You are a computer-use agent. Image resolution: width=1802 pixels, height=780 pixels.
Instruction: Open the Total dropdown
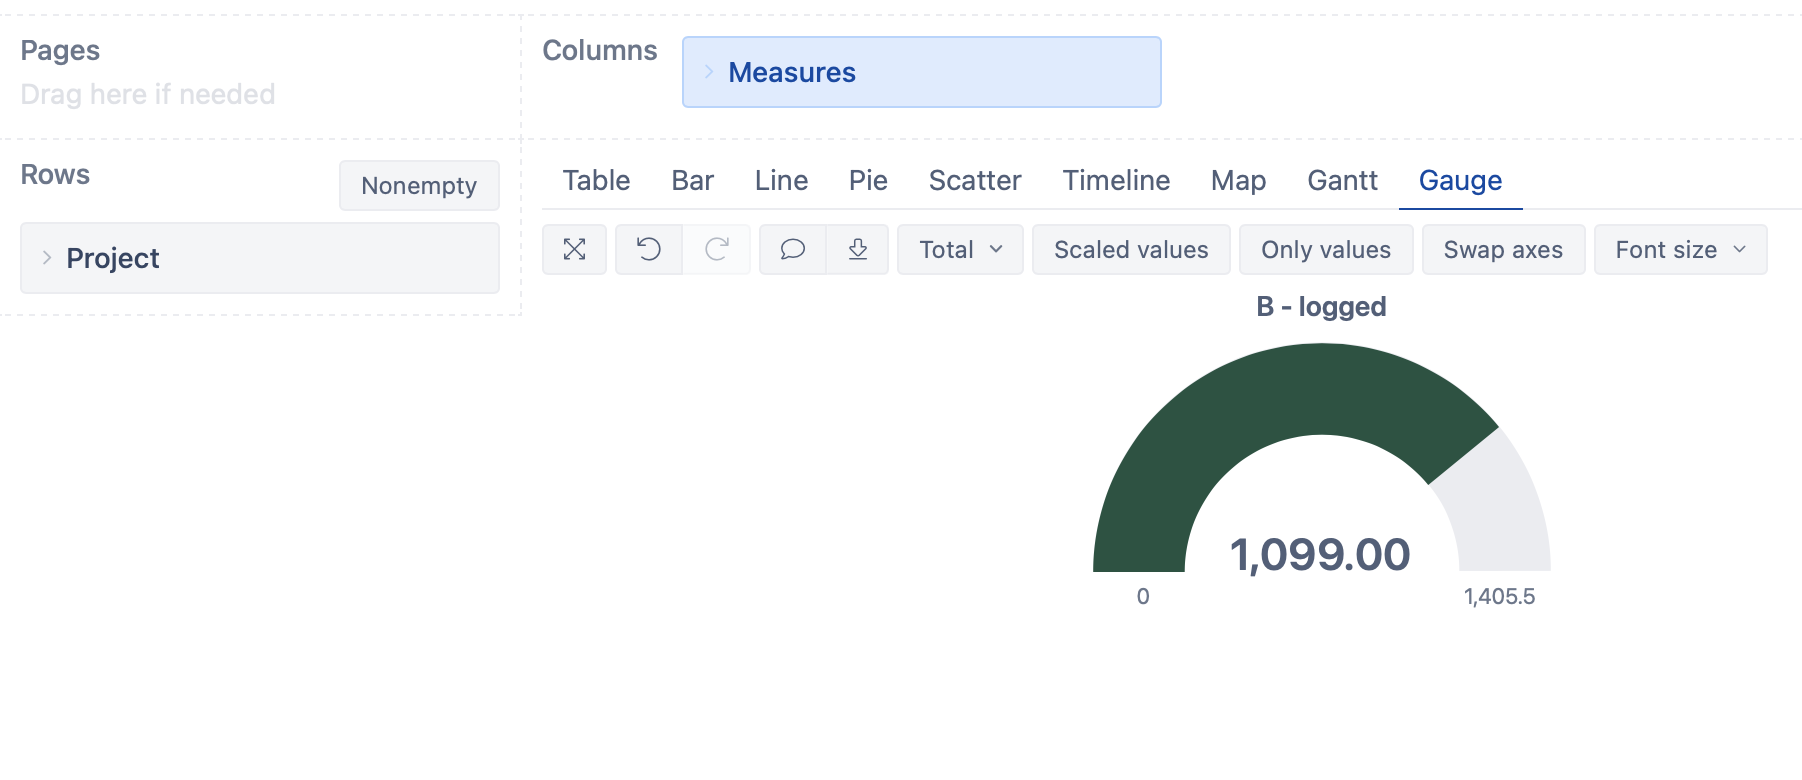[960, 249]
